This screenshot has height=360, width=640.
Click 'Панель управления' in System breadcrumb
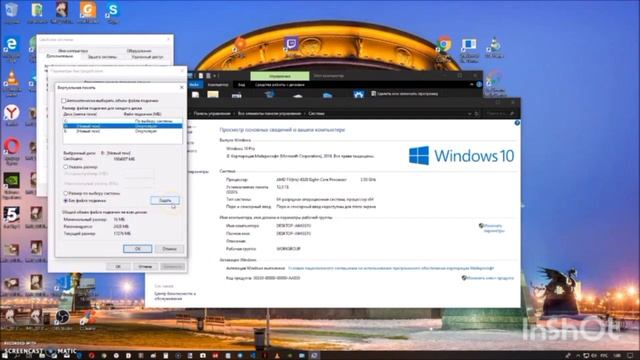(x=212, y=113)
